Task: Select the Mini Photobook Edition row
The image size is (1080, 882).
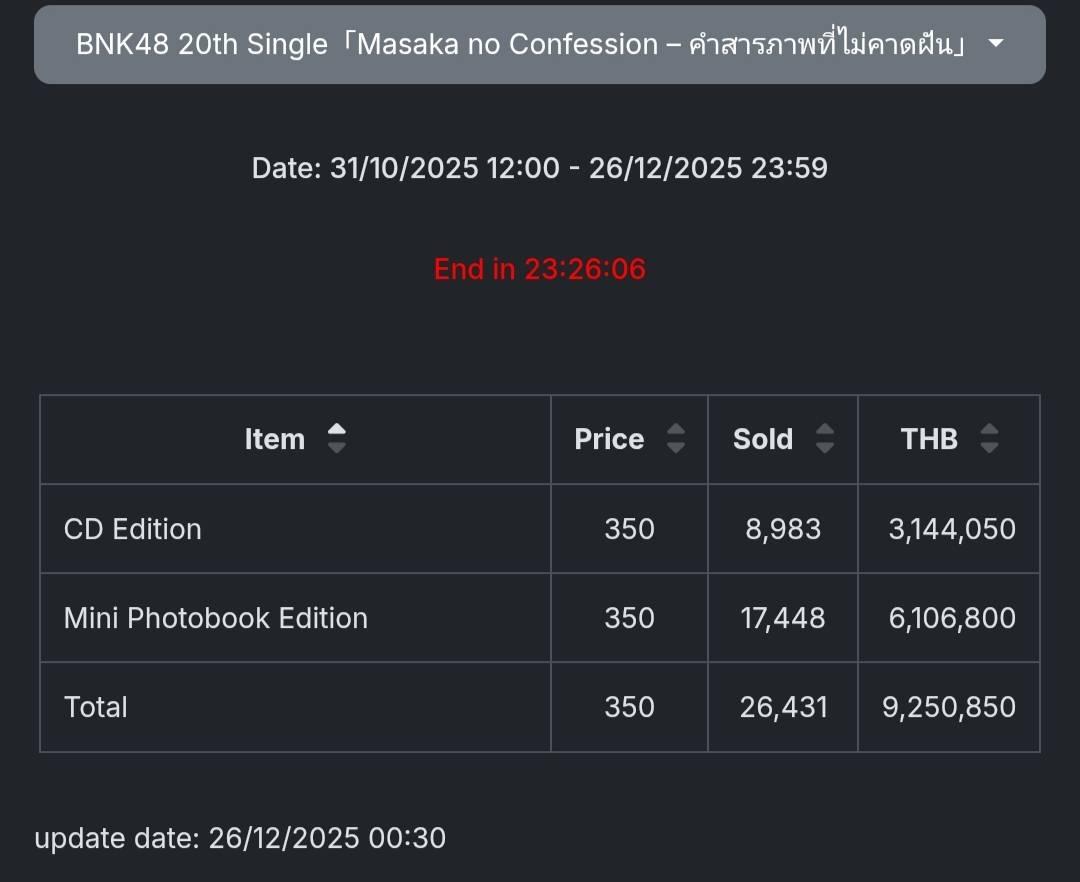Action: (216, 618)
